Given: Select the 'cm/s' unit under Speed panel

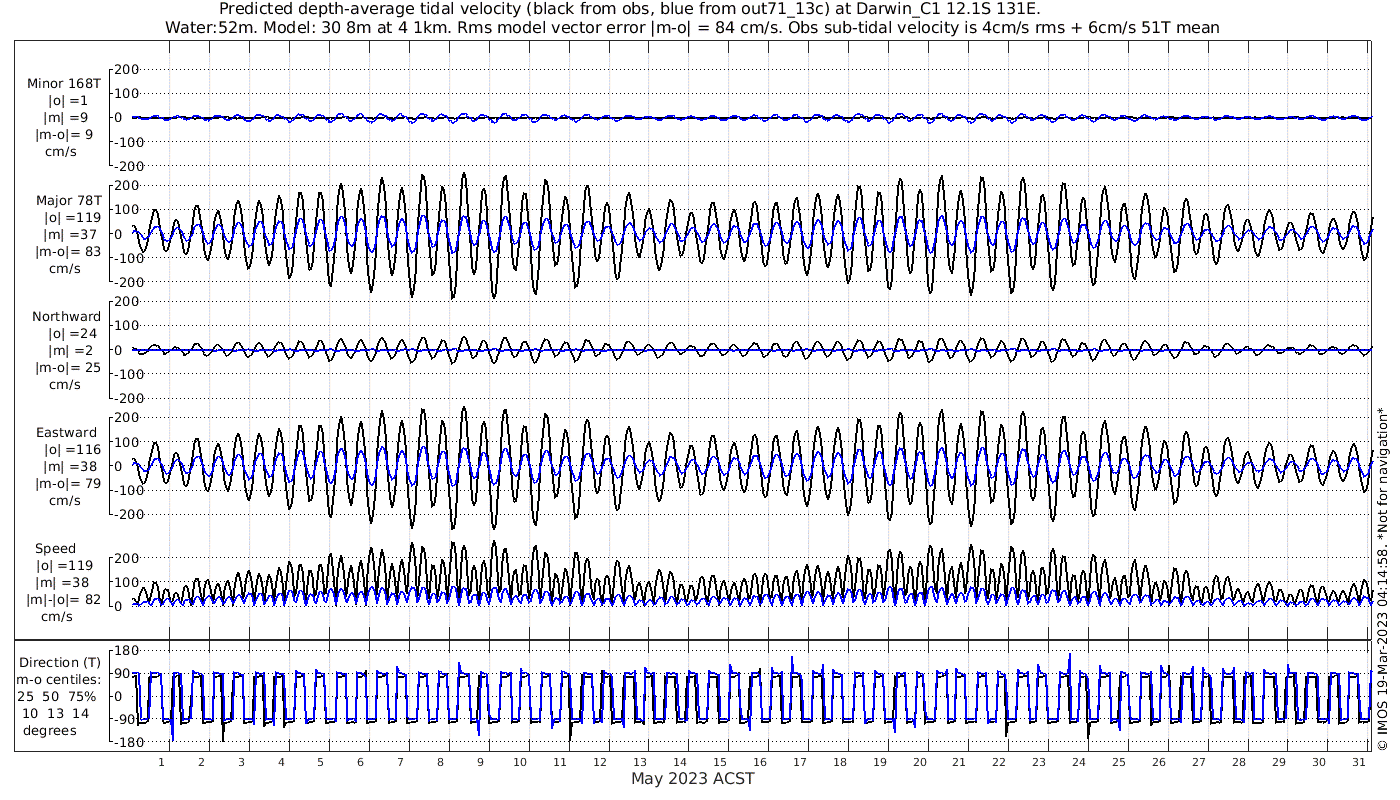Looking at the screenshot, I should click(59, 617).
